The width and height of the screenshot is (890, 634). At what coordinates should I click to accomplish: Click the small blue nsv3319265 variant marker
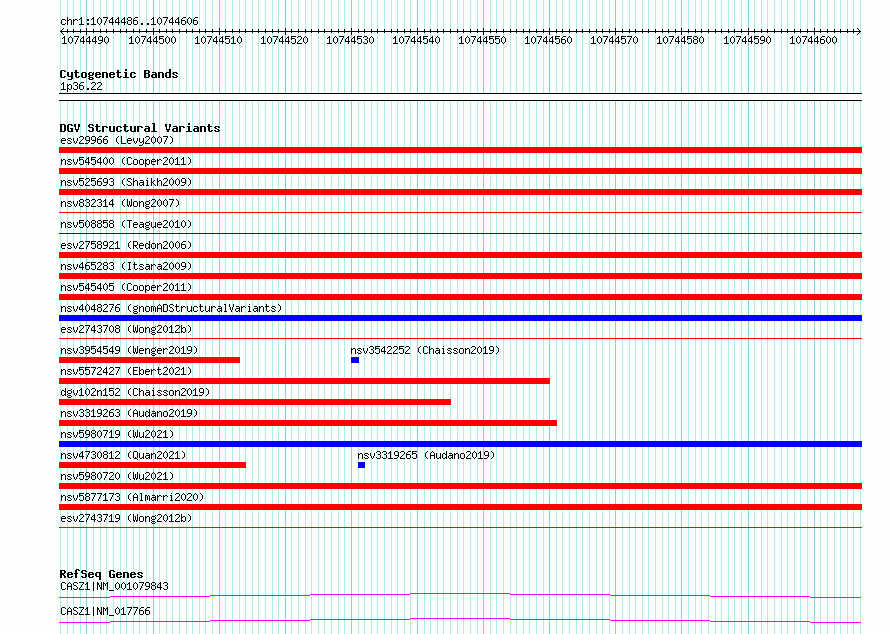coord(361,465)
